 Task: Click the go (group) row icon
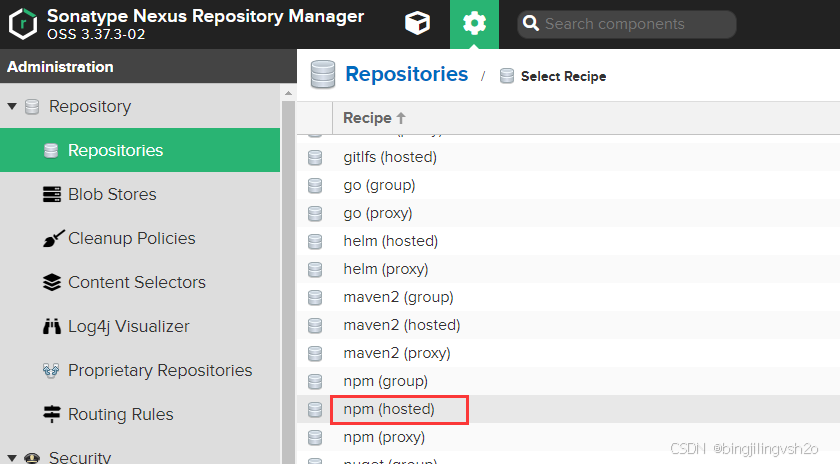[x=315, y=185]
